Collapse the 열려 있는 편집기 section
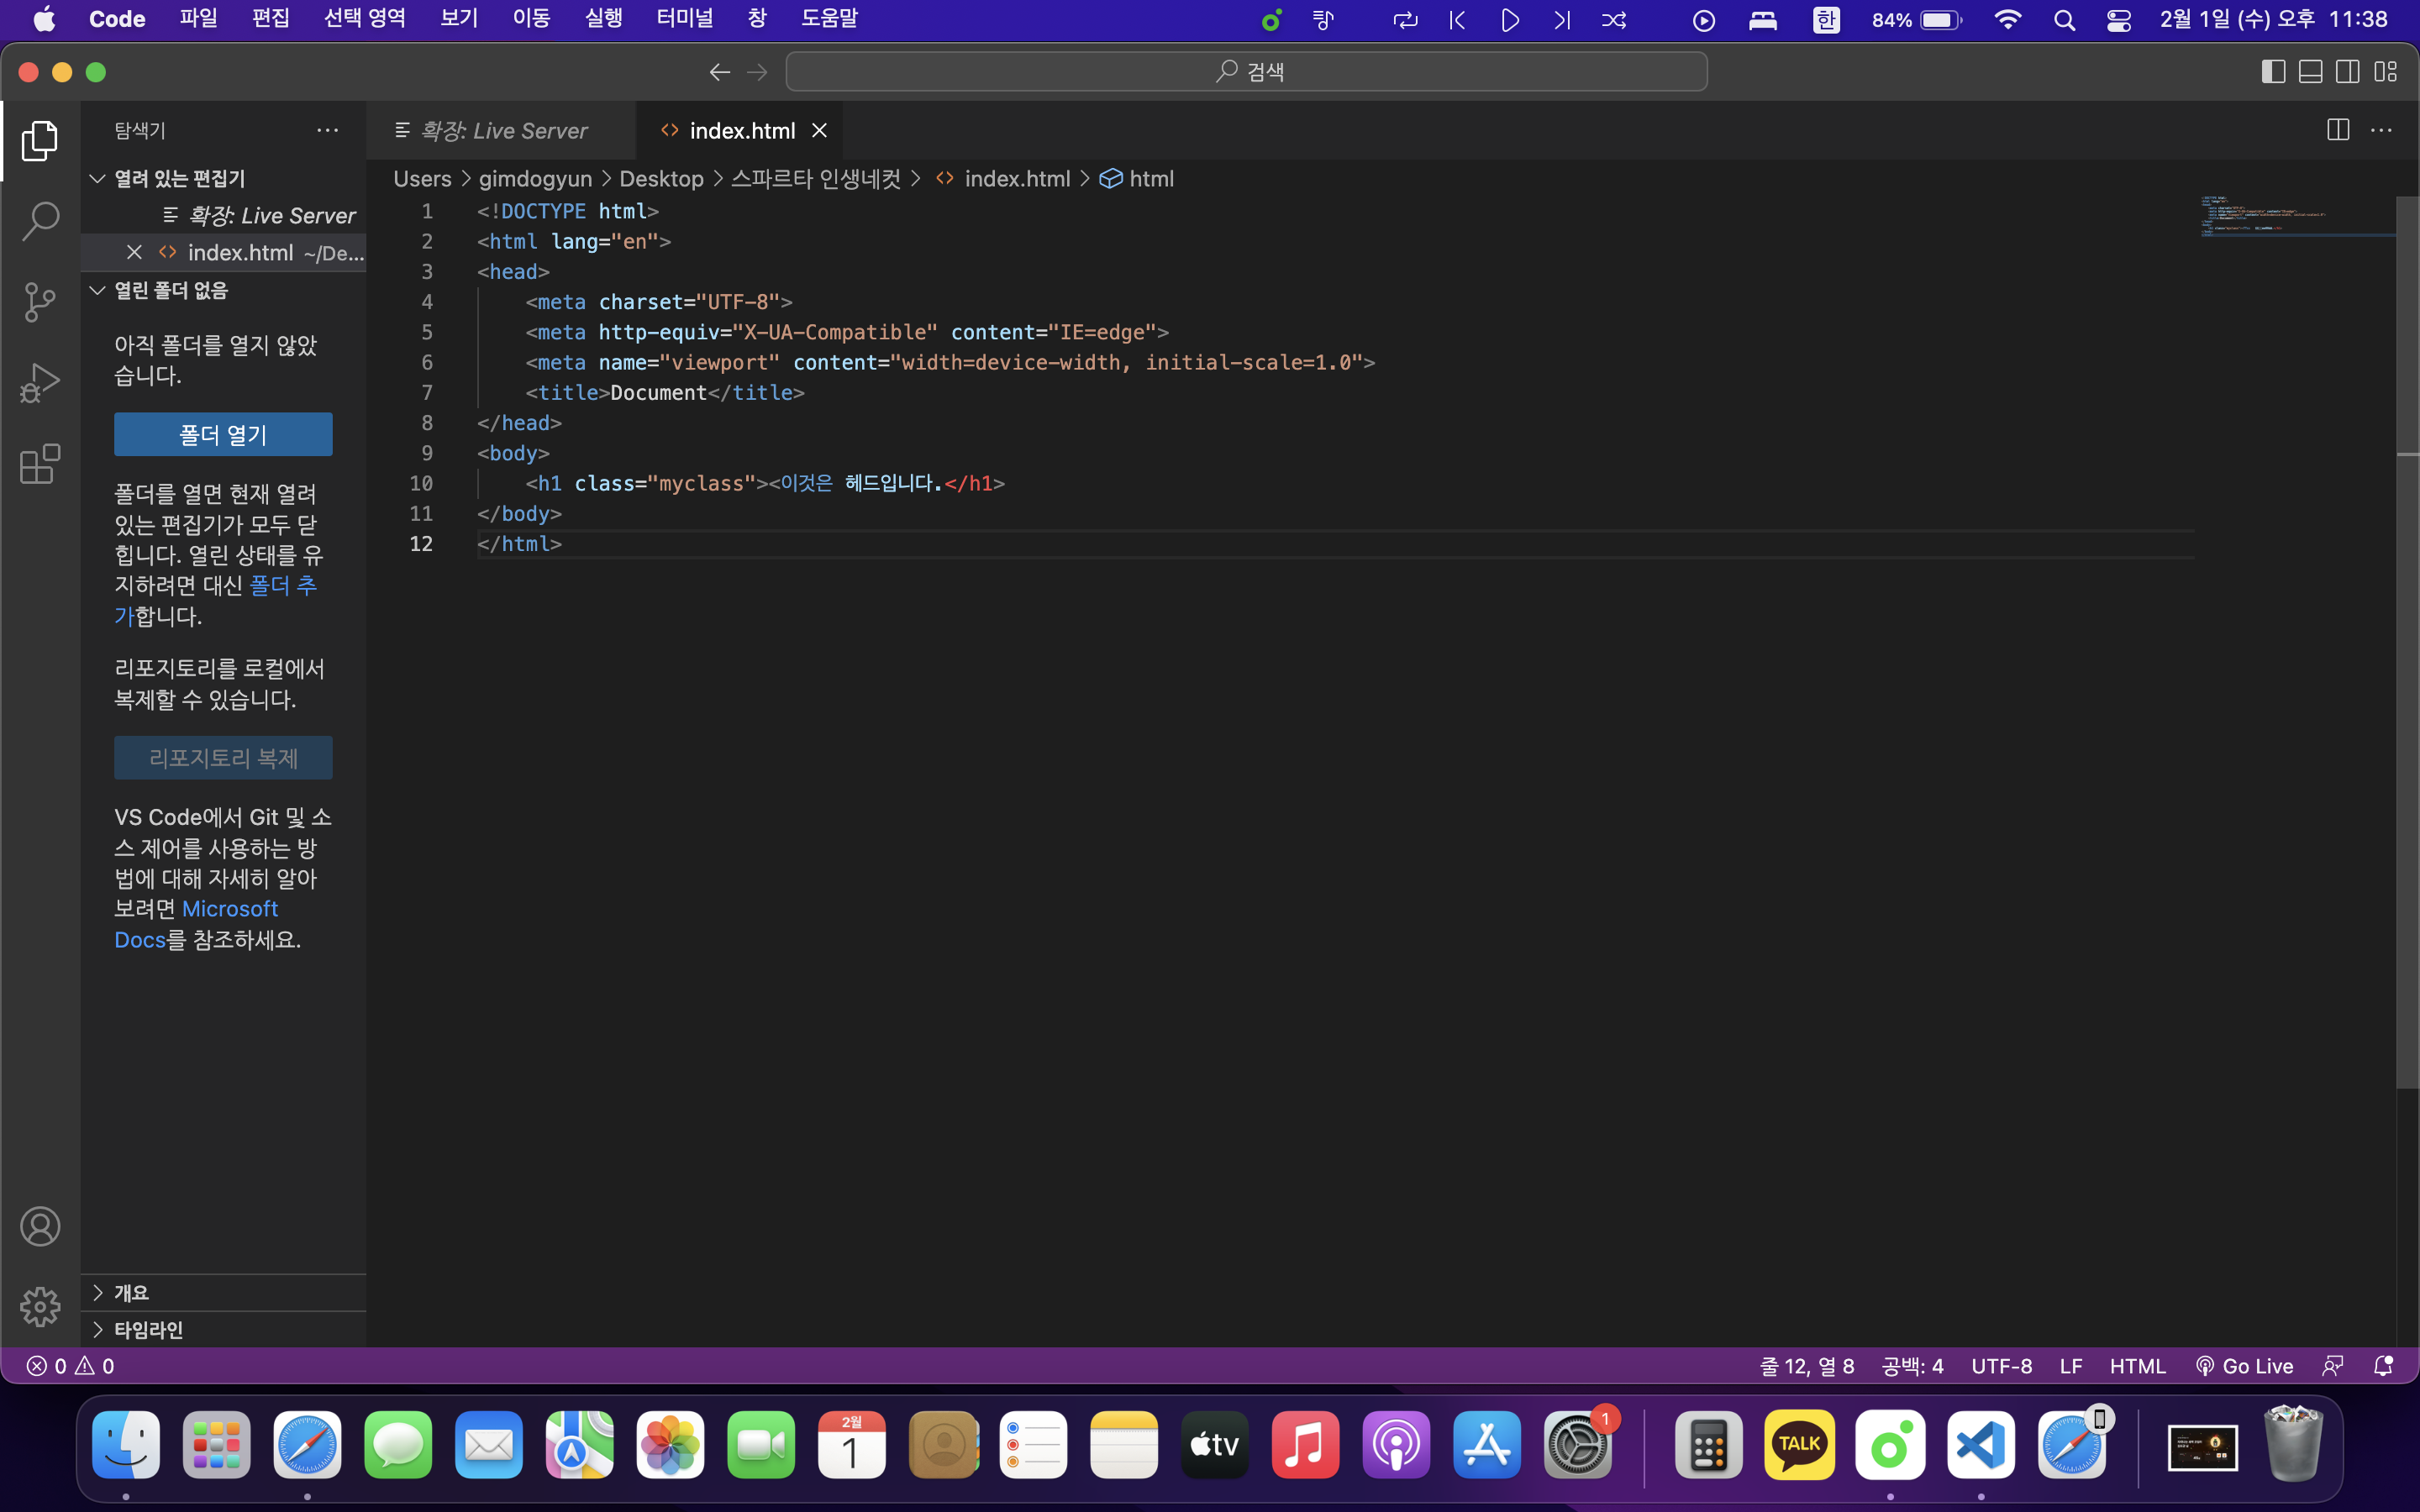The width and height of the screenshot is (2420, 1512). (x=223, y=178)
